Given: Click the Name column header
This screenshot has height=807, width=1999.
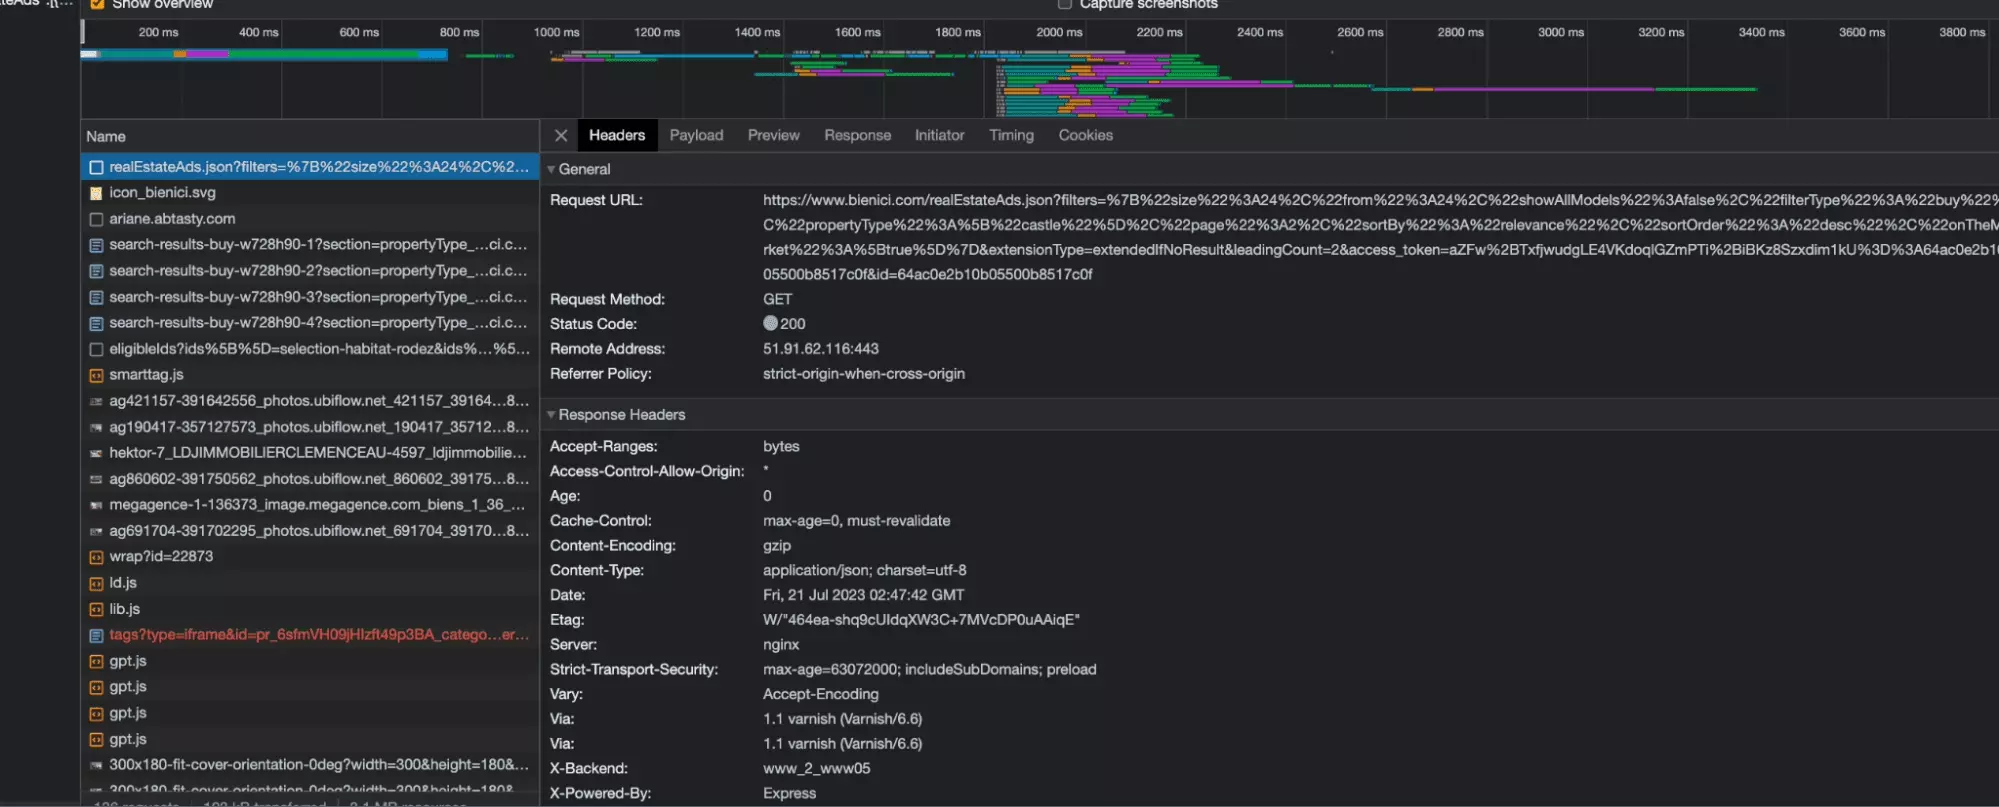Looking at the screenshot, I should (x=106, y=136).
